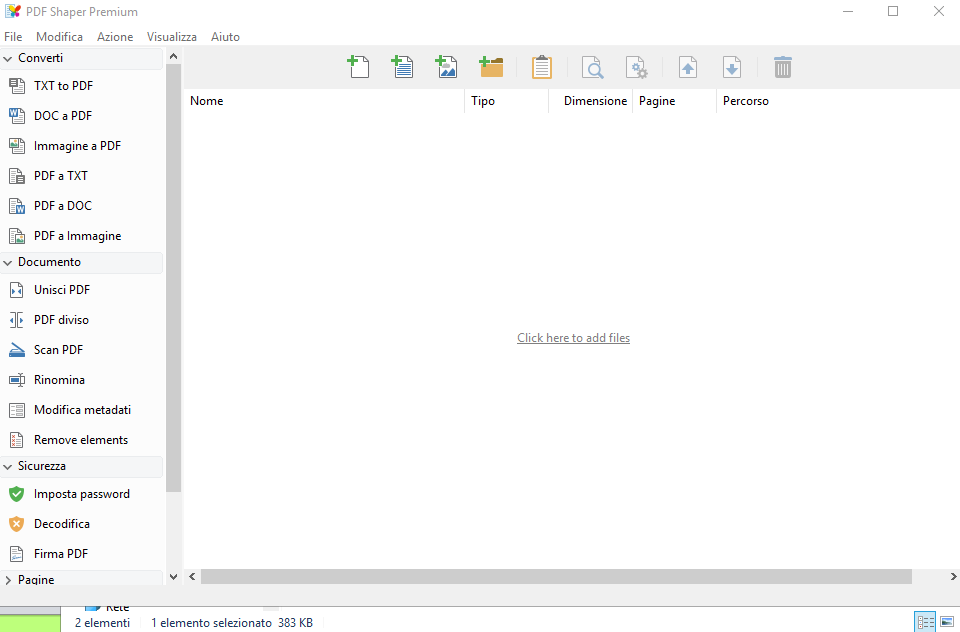Collapse the Converti section
The image size is (960, 632).
[8, 59]
